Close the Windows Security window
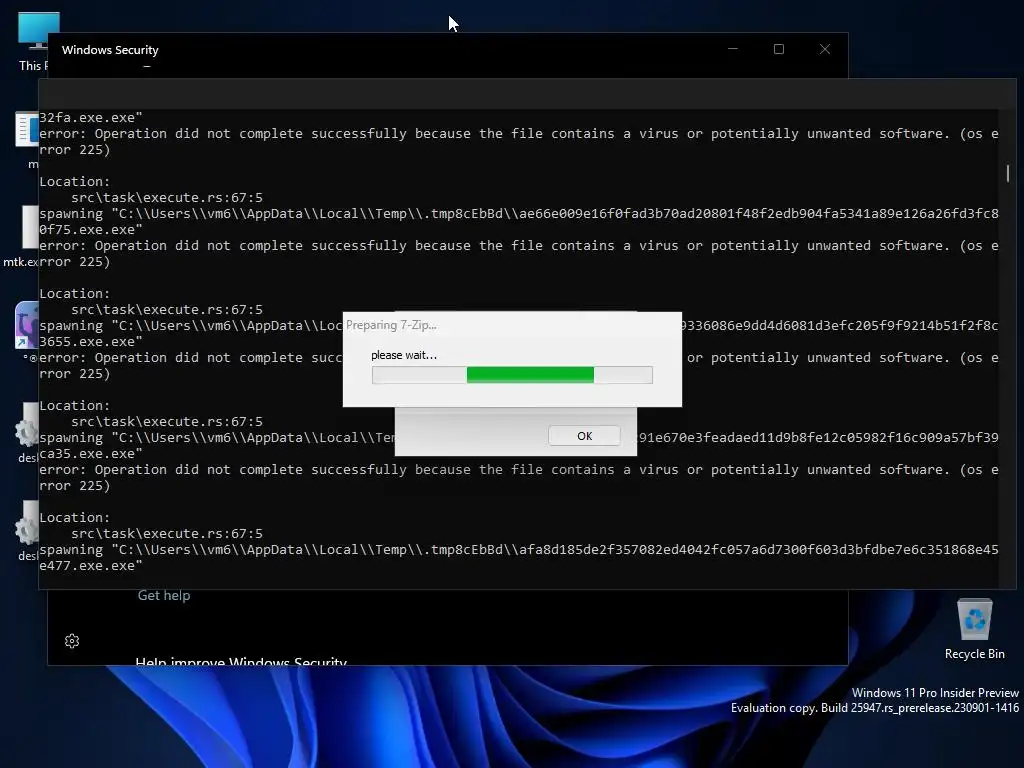 click(x=825, y=49)
